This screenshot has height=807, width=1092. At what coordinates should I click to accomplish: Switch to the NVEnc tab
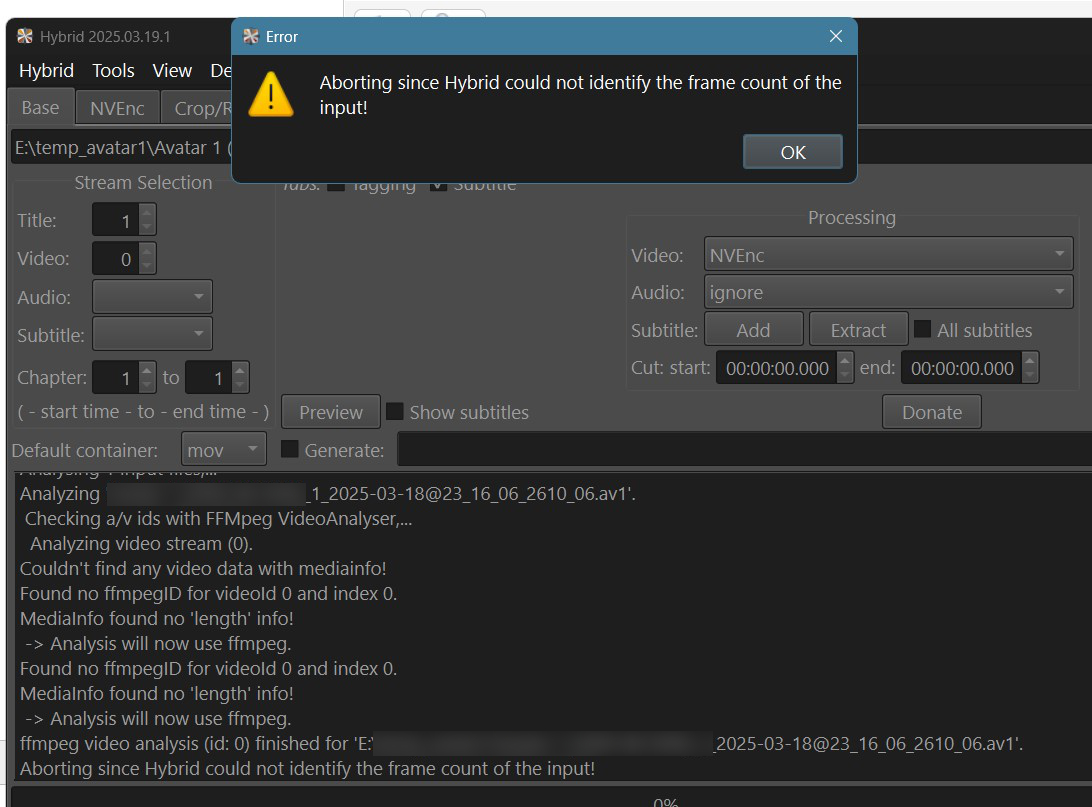coord(117,108)
